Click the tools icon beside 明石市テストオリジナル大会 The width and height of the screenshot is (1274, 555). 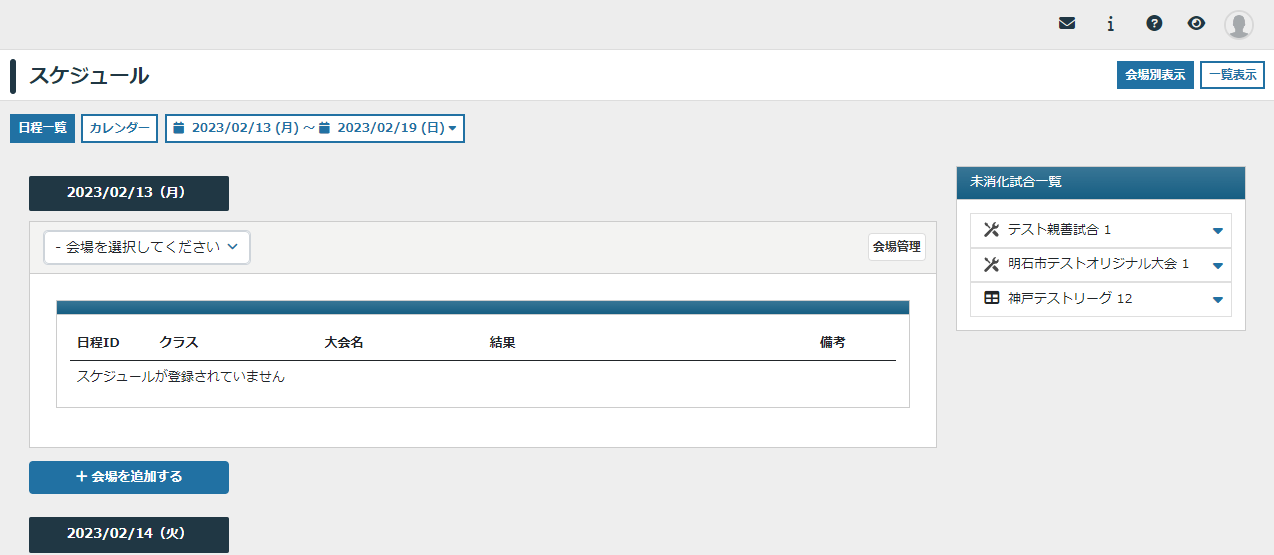(992, 265)
